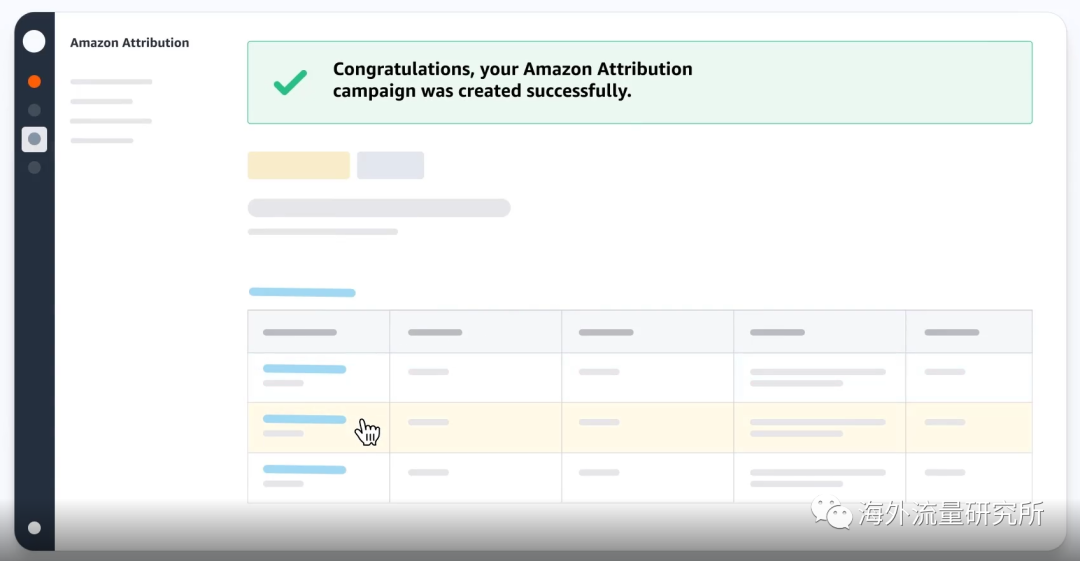
Task: Click the dark dot under the highlighted icon
Action: 34,167
